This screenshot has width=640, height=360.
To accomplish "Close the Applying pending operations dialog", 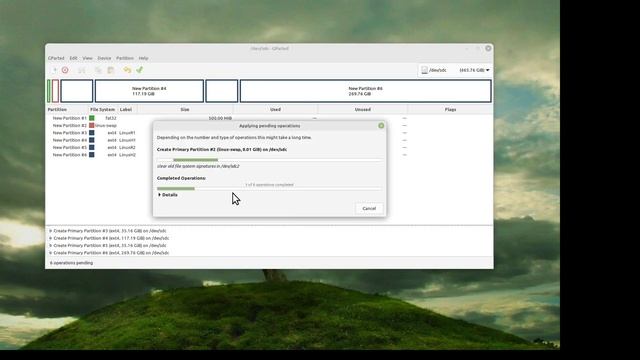I will (x=381, y=126).
